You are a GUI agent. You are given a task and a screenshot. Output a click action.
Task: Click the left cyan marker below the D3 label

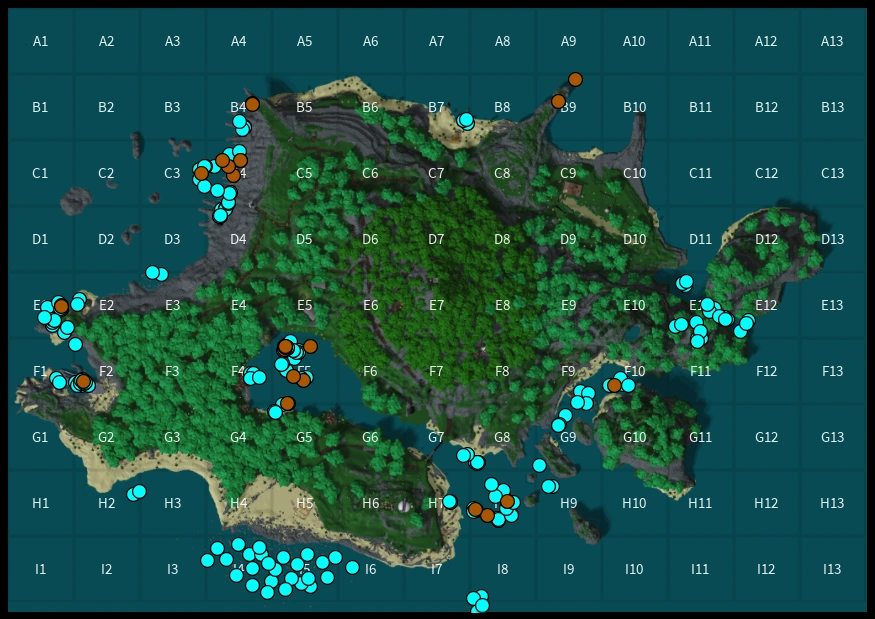(152, 272)
